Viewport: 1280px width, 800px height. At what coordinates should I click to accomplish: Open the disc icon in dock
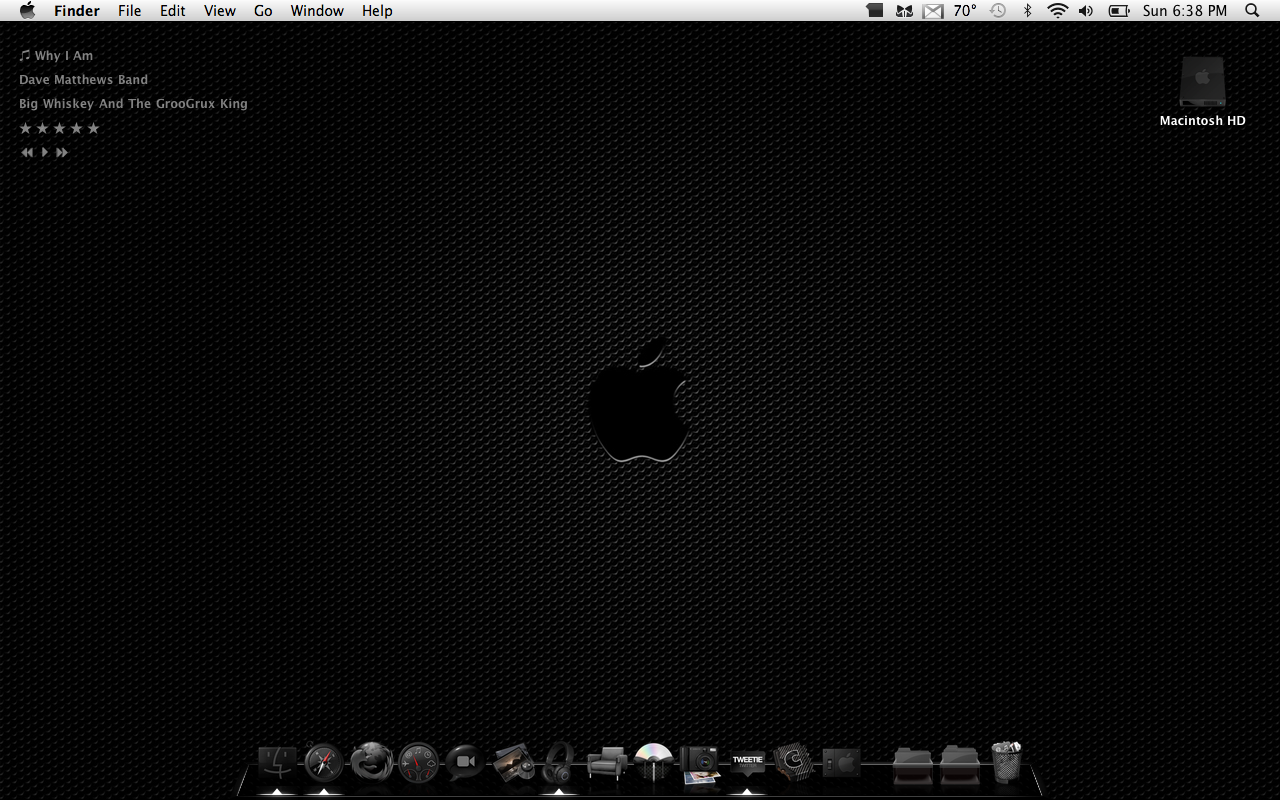[654, 763]
